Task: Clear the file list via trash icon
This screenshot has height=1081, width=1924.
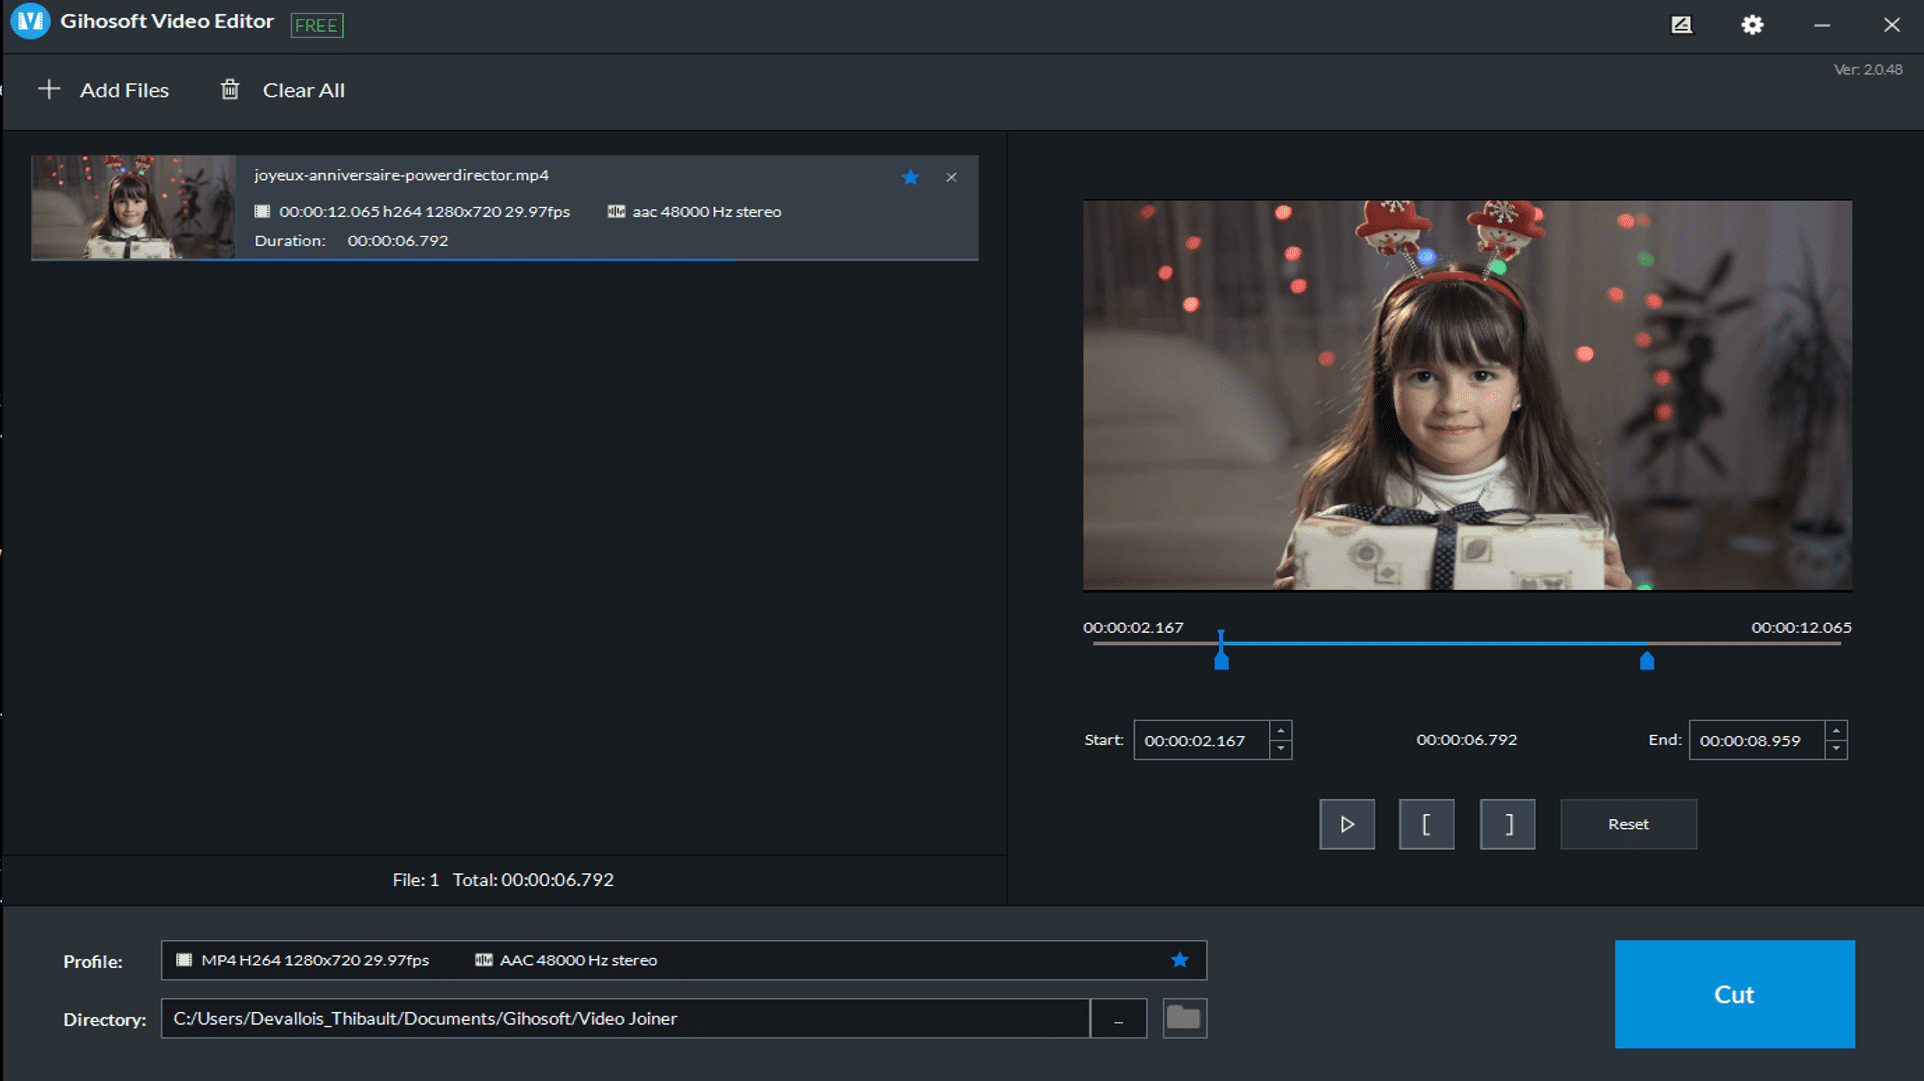Action: pyautogui.click(x=230, y=89)
